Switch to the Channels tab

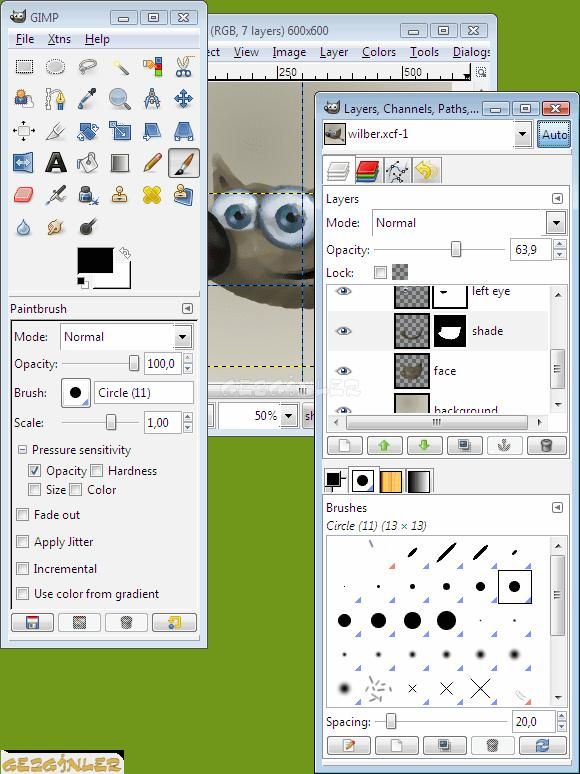[x=367, y=171]
